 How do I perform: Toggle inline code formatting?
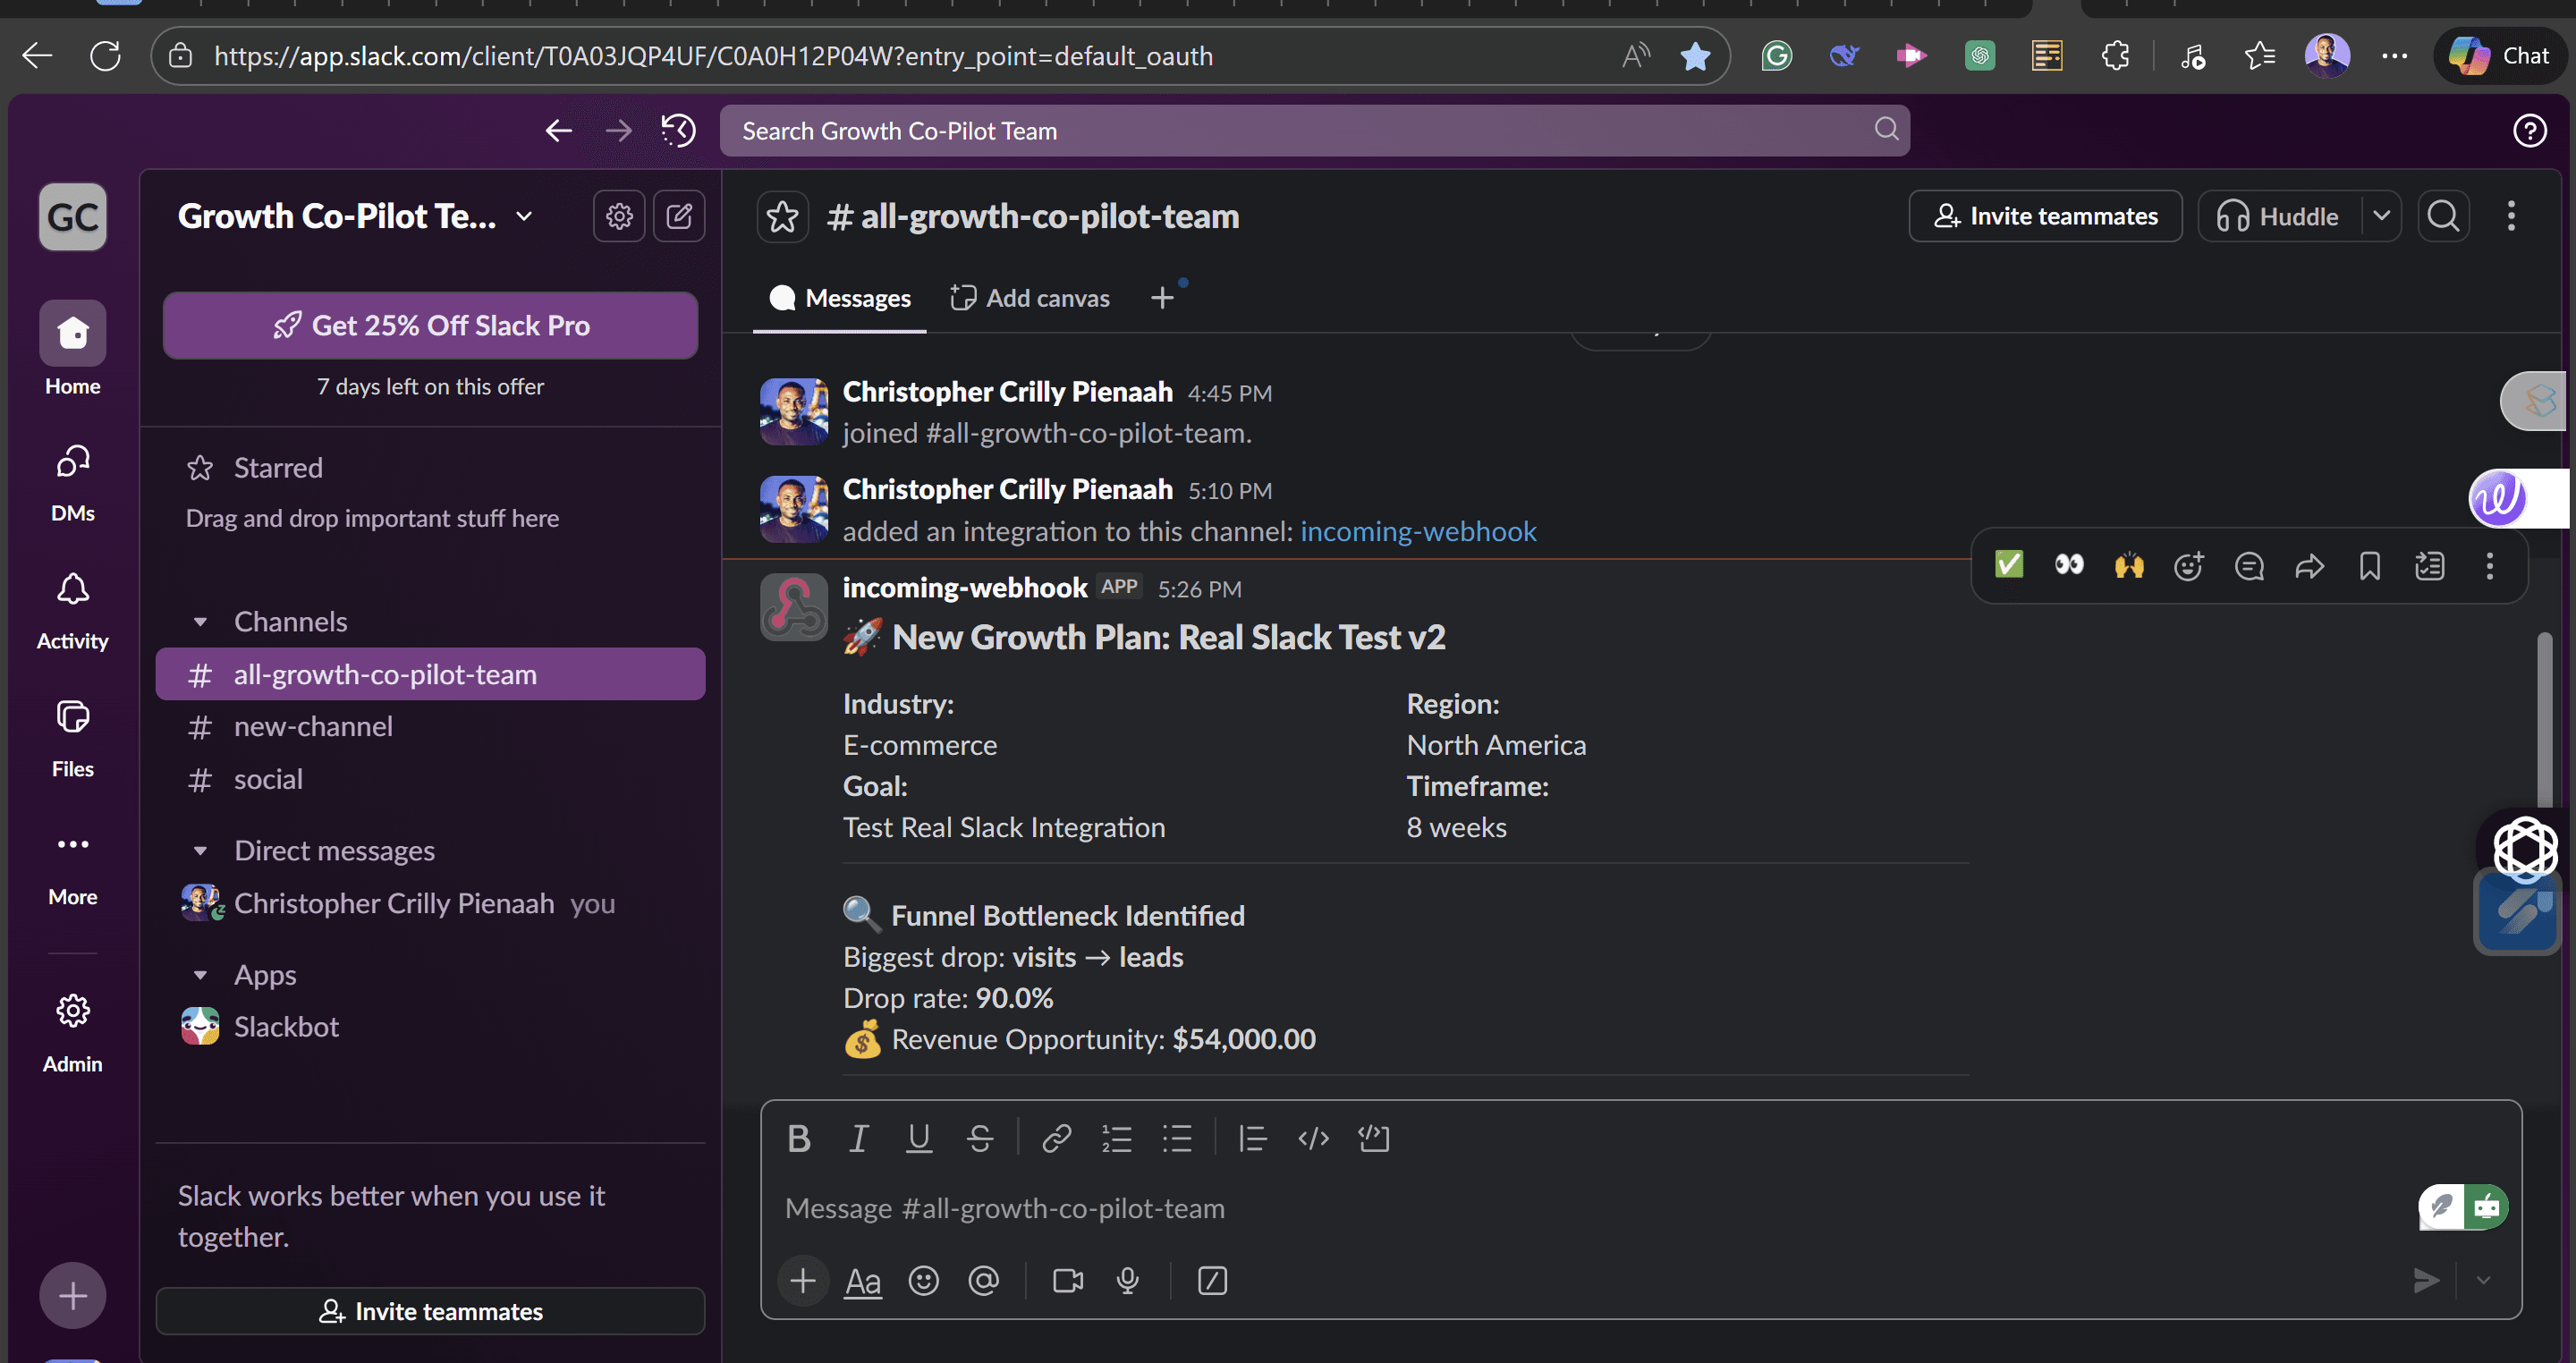point(1313,1138)
